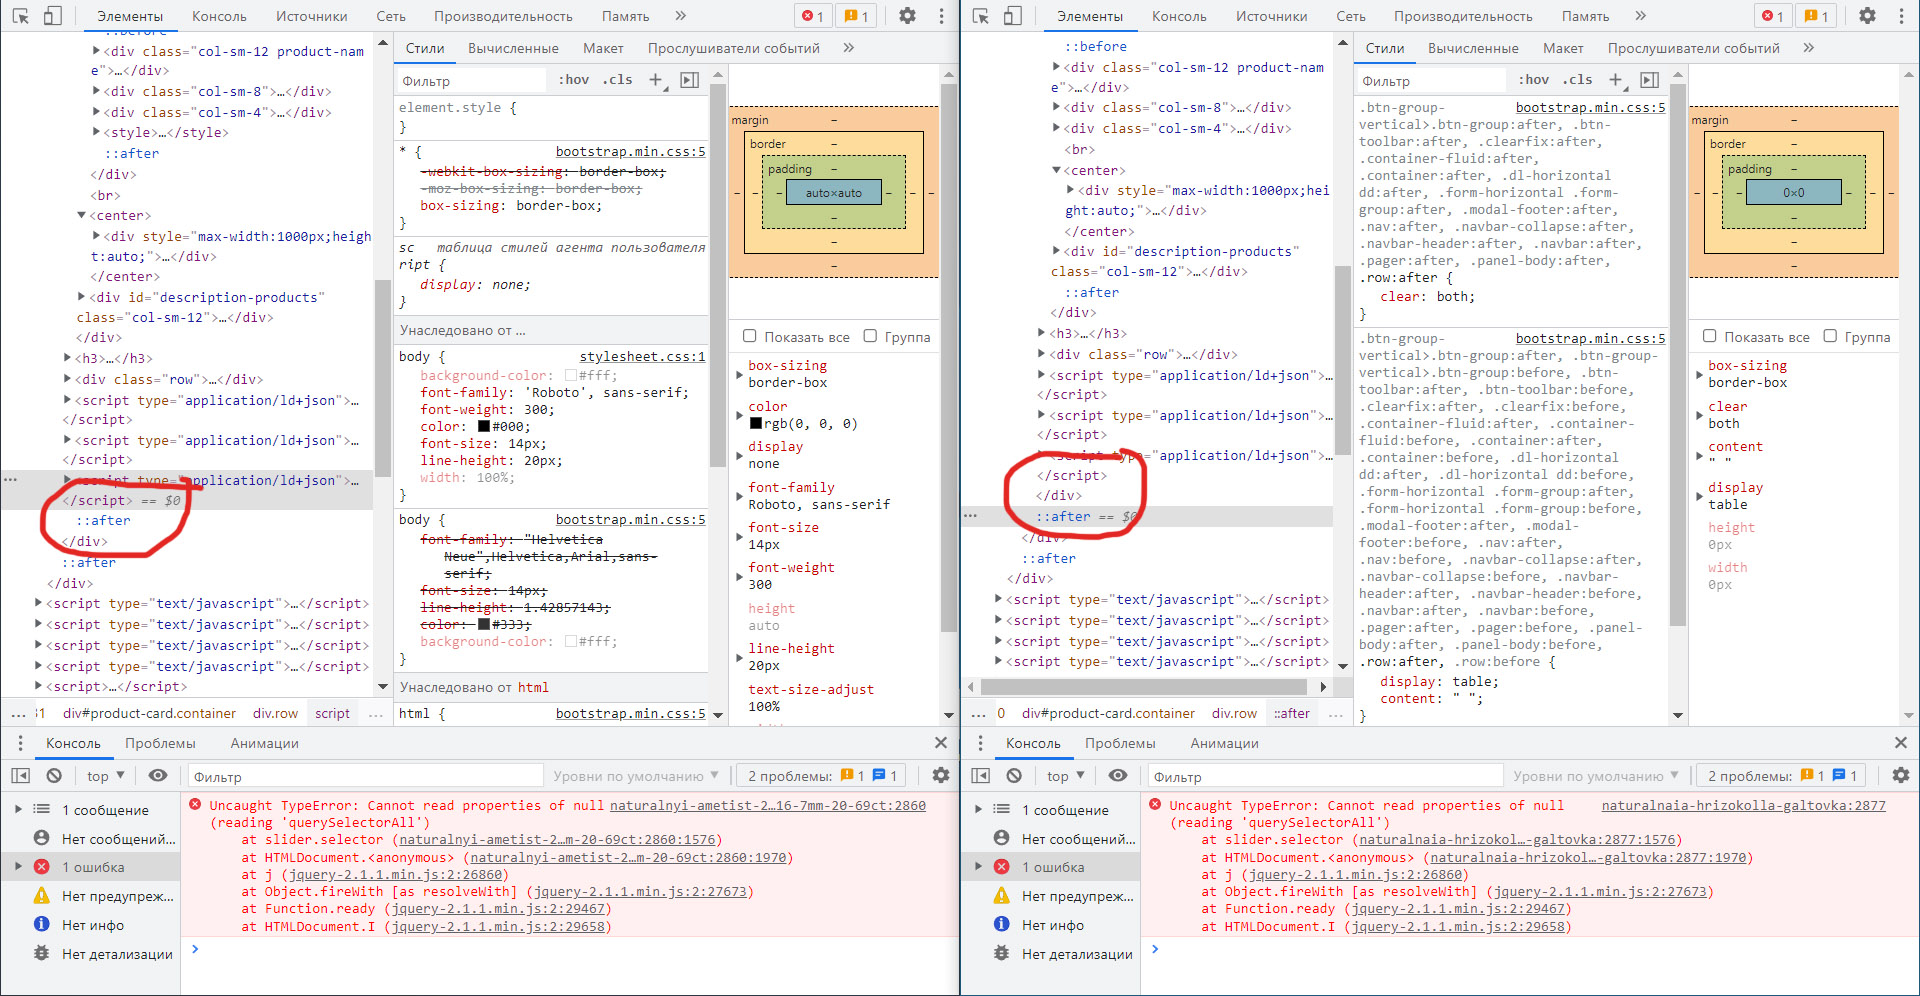
Task: Expand div#description-products node in left DOM tree
Action: [82, 297]
